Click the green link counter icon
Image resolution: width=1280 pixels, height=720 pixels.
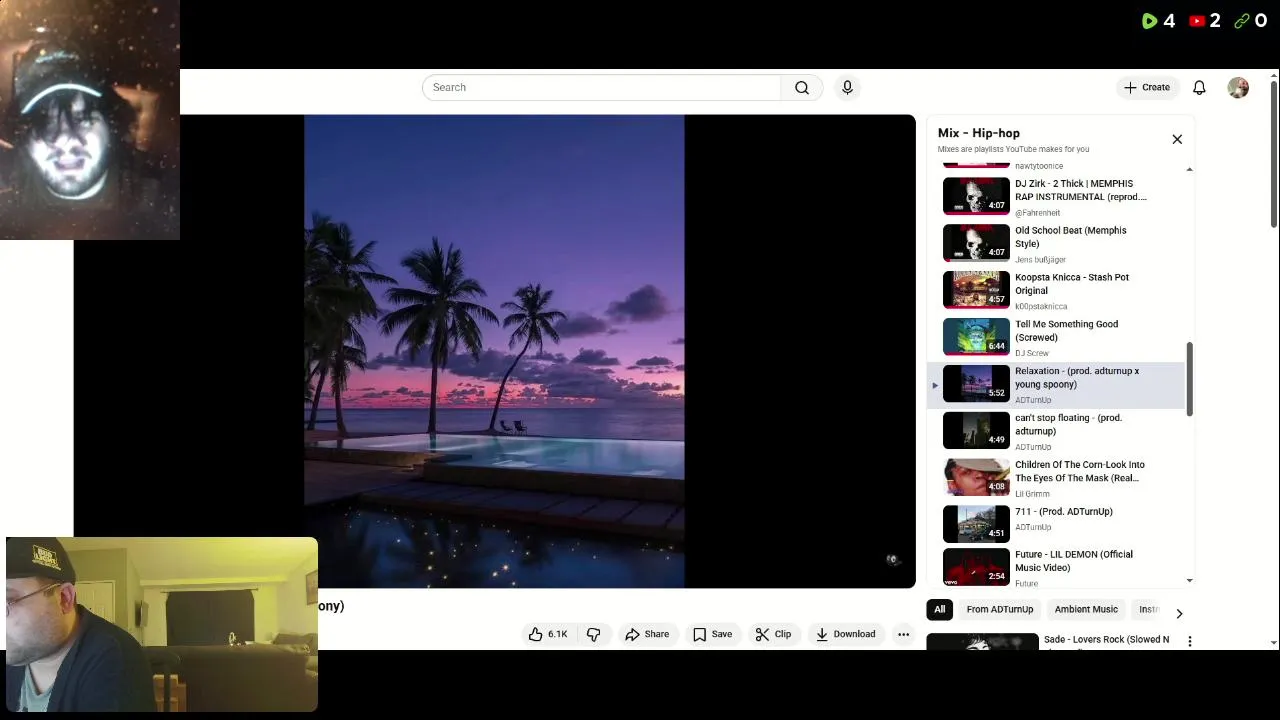(x=1242, y=21)
